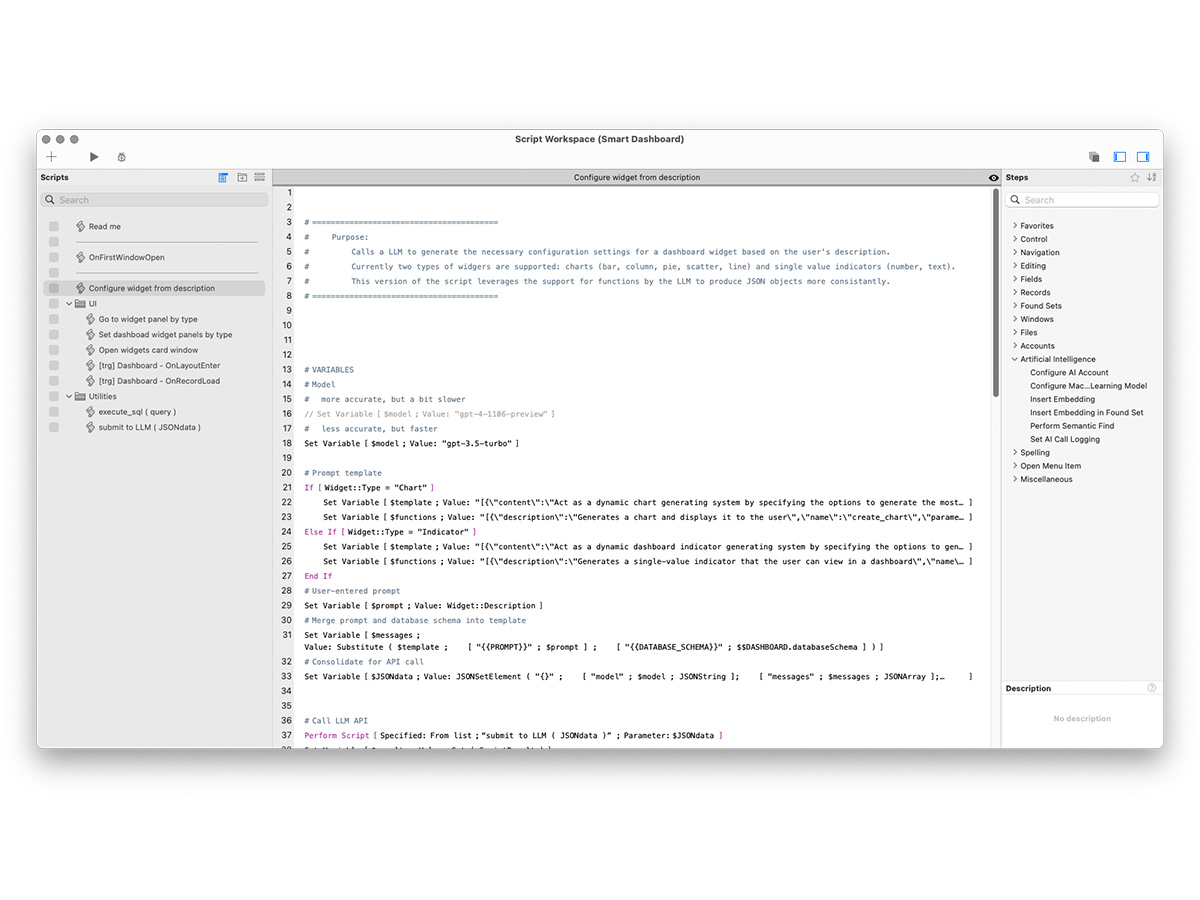Click script icon beside [trg] Dashboard - OnLayoutEnter
Screen dimensions: 1200x900
(91, 366)
